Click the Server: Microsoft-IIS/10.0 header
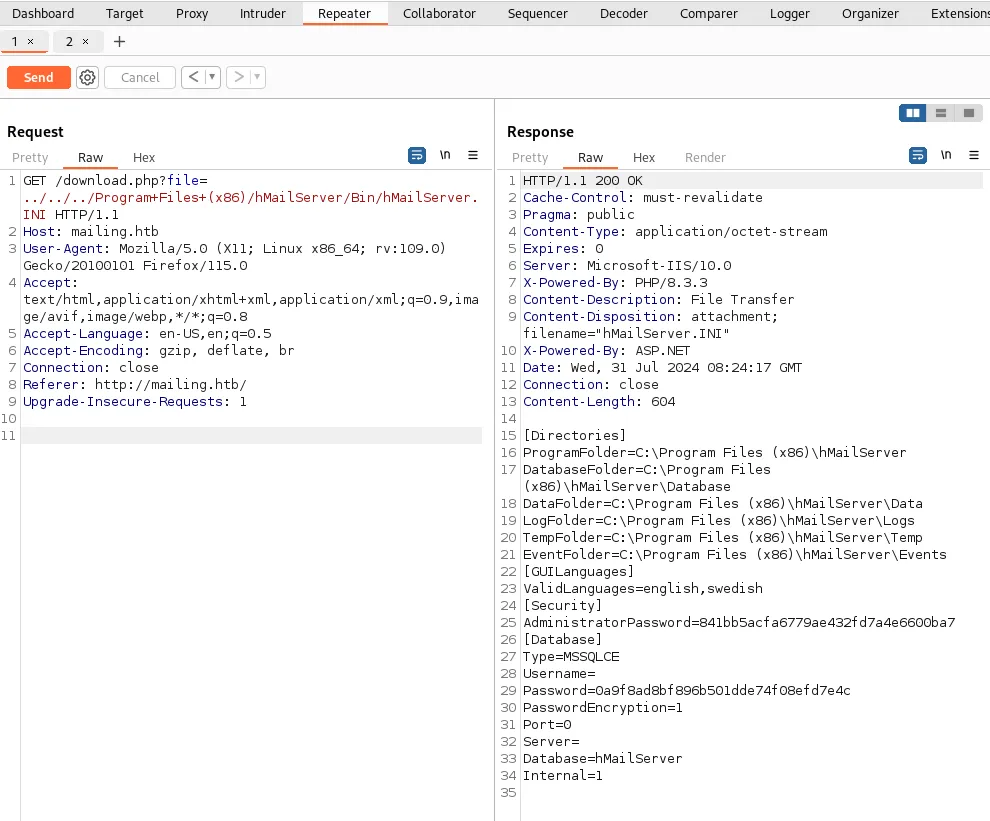 click(627, 266)
